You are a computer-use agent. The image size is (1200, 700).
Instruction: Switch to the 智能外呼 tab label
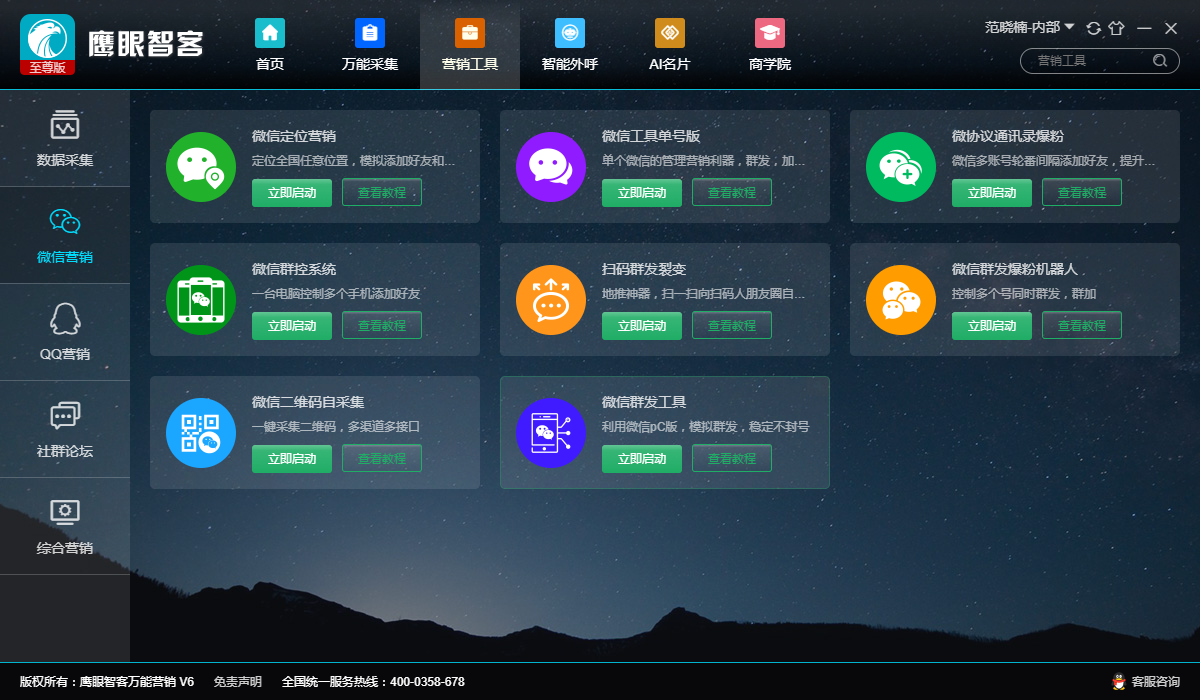pyautogui.click(x=570, y=64)
